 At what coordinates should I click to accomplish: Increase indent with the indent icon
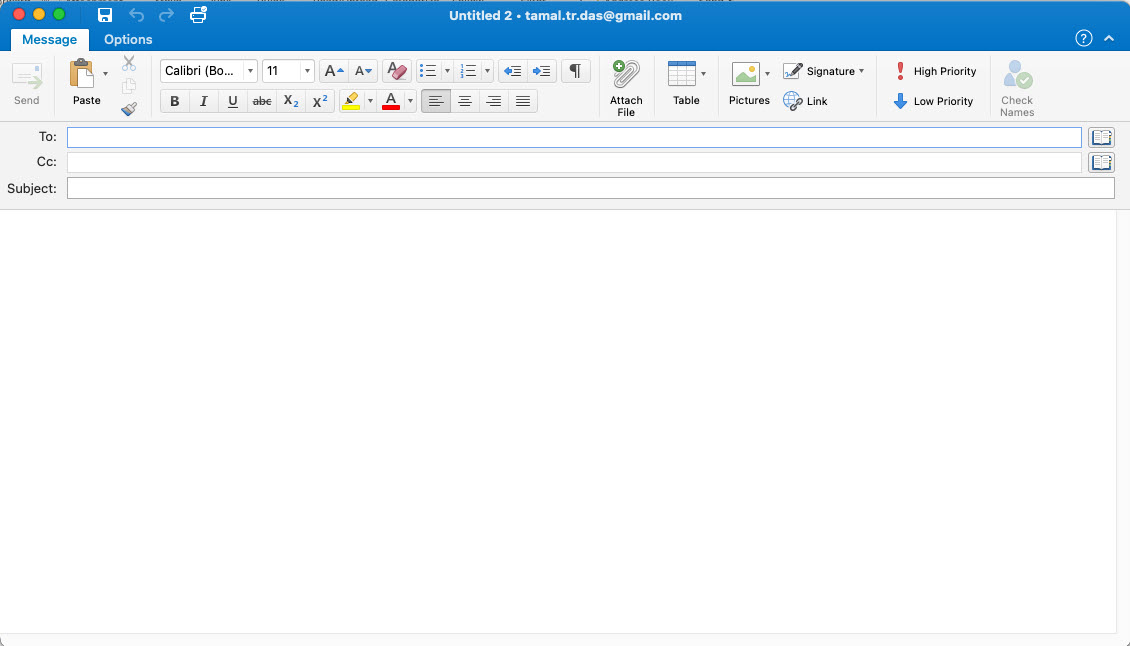pos(542,71)
